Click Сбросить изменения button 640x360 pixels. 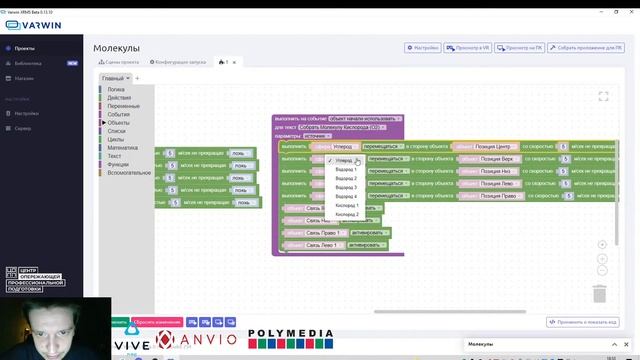coord(157,322)
